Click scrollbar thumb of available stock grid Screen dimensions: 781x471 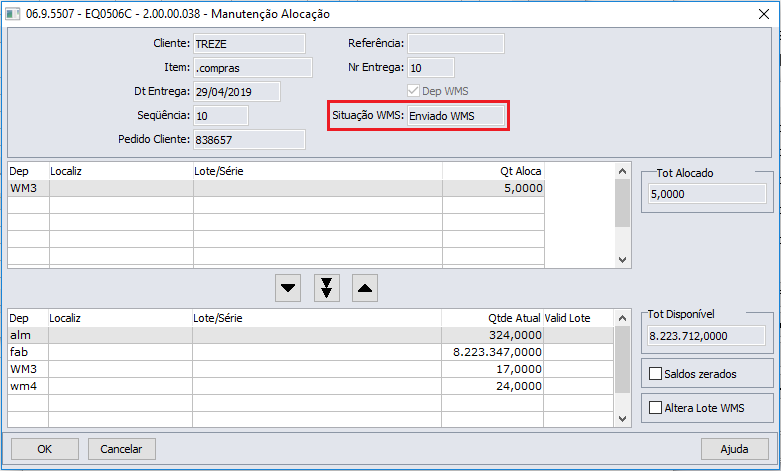pos(622,360)
